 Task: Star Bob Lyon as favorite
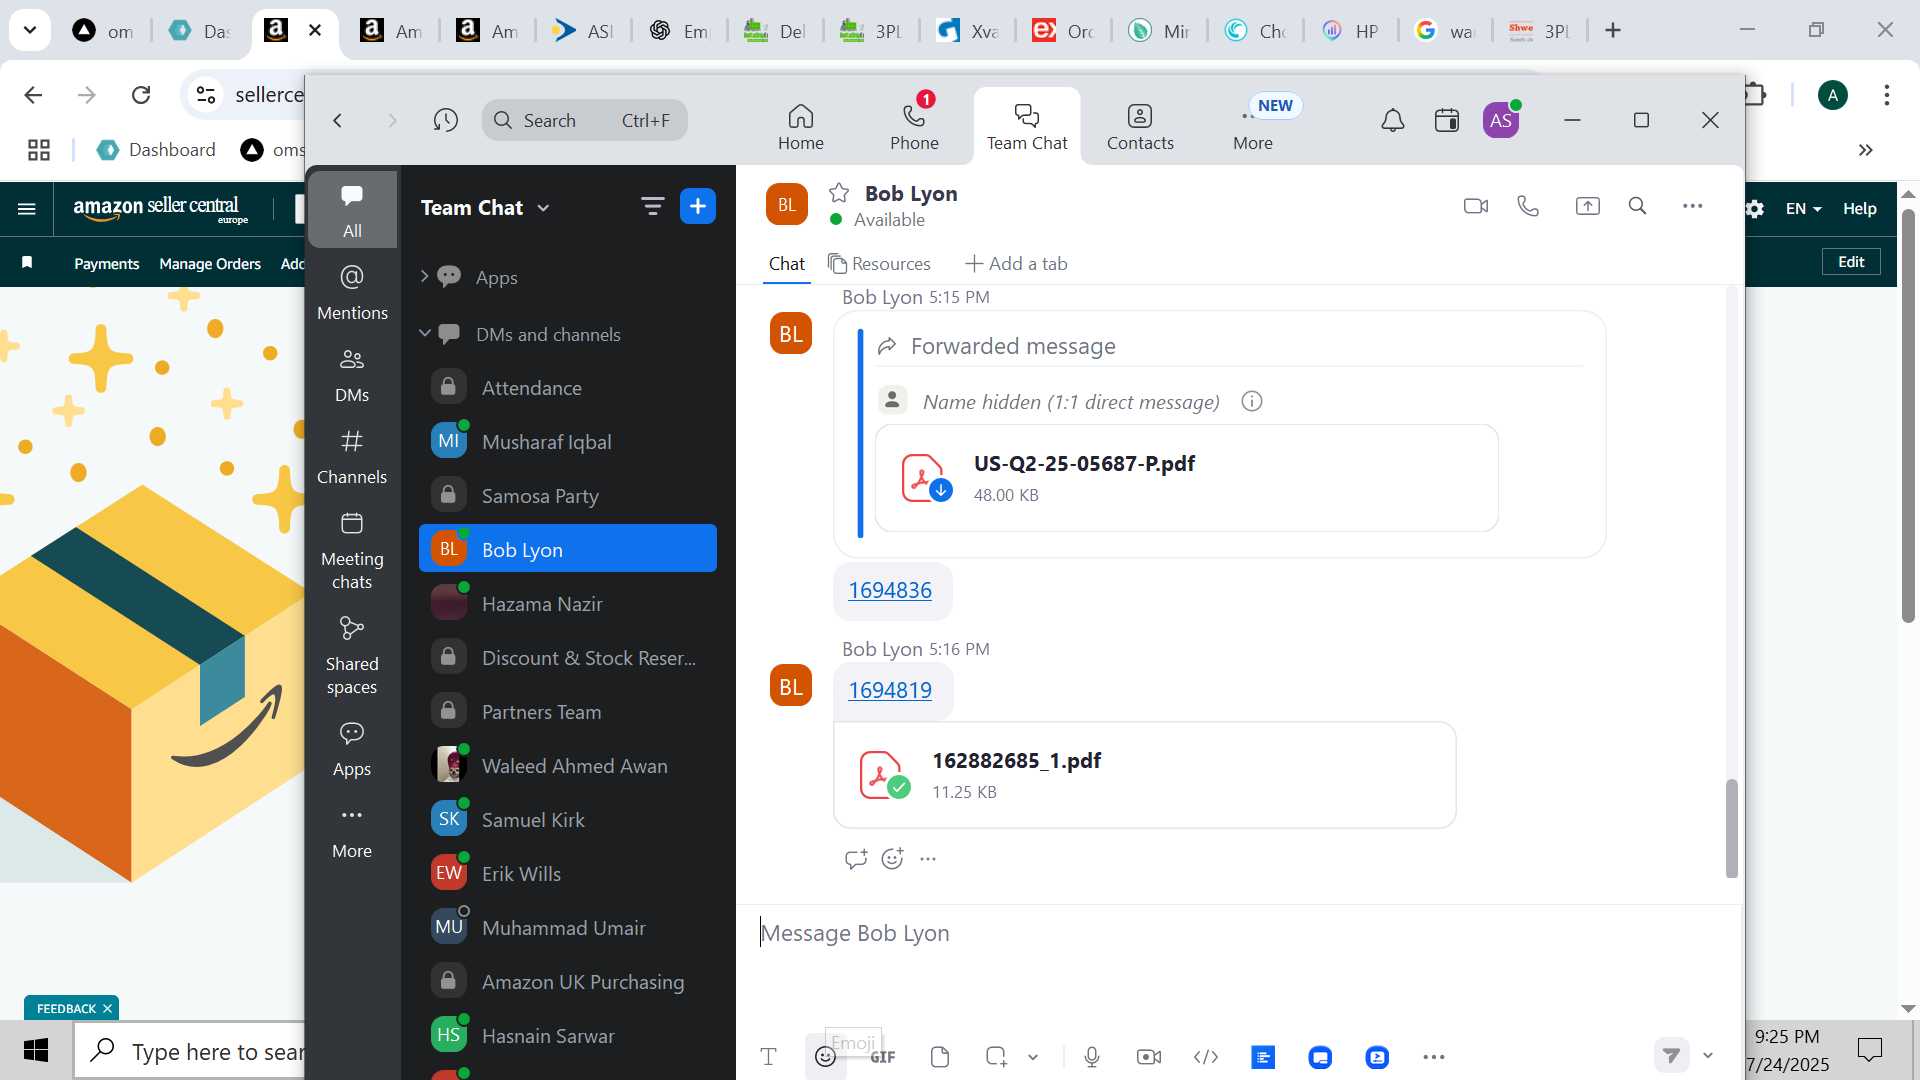click(x=839, y=193)
